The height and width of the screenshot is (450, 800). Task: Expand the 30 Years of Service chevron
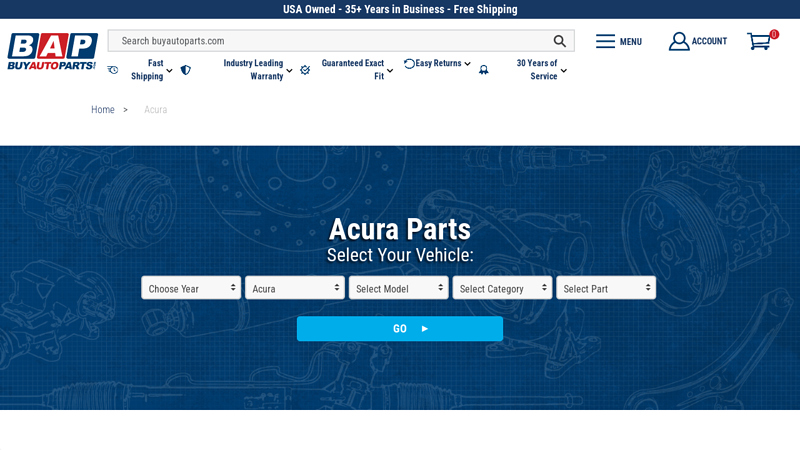[564, 70]
